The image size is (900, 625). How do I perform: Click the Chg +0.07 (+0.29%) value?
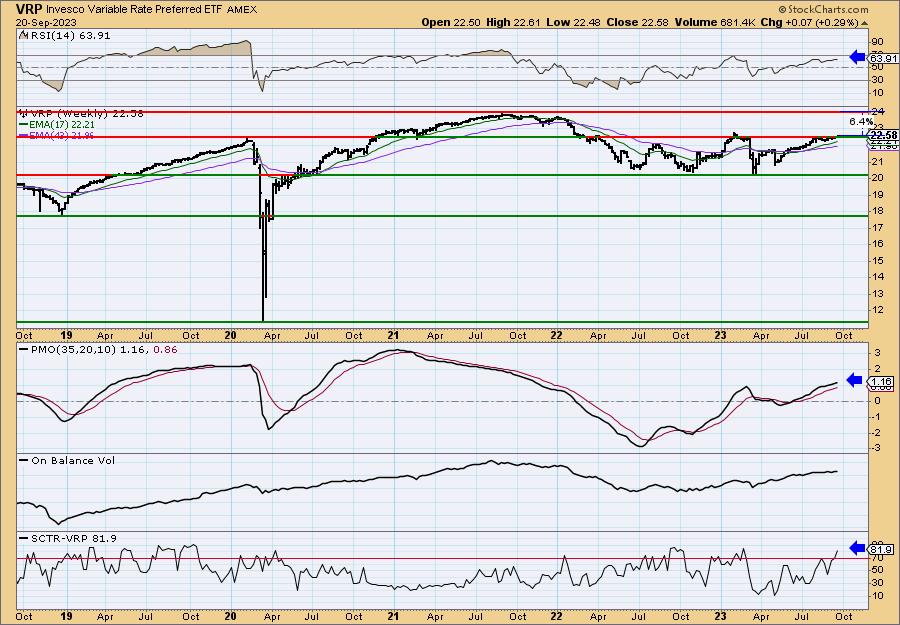coord(810,22)
